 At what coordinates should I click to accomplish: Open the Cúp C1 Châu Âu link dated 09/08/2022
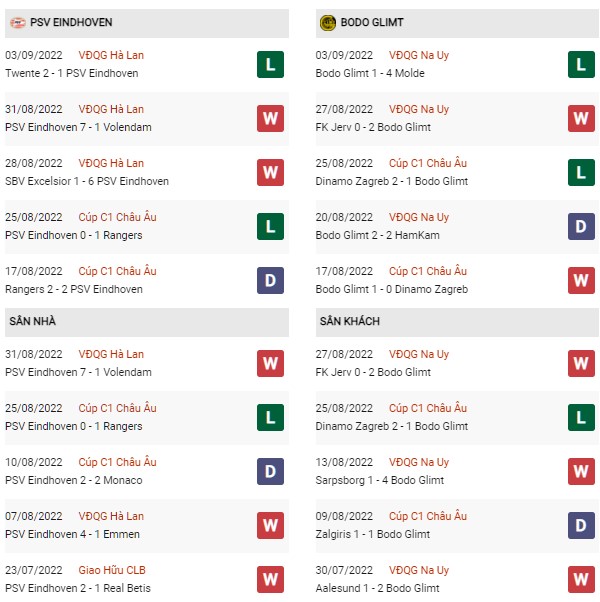coord(428,516)
